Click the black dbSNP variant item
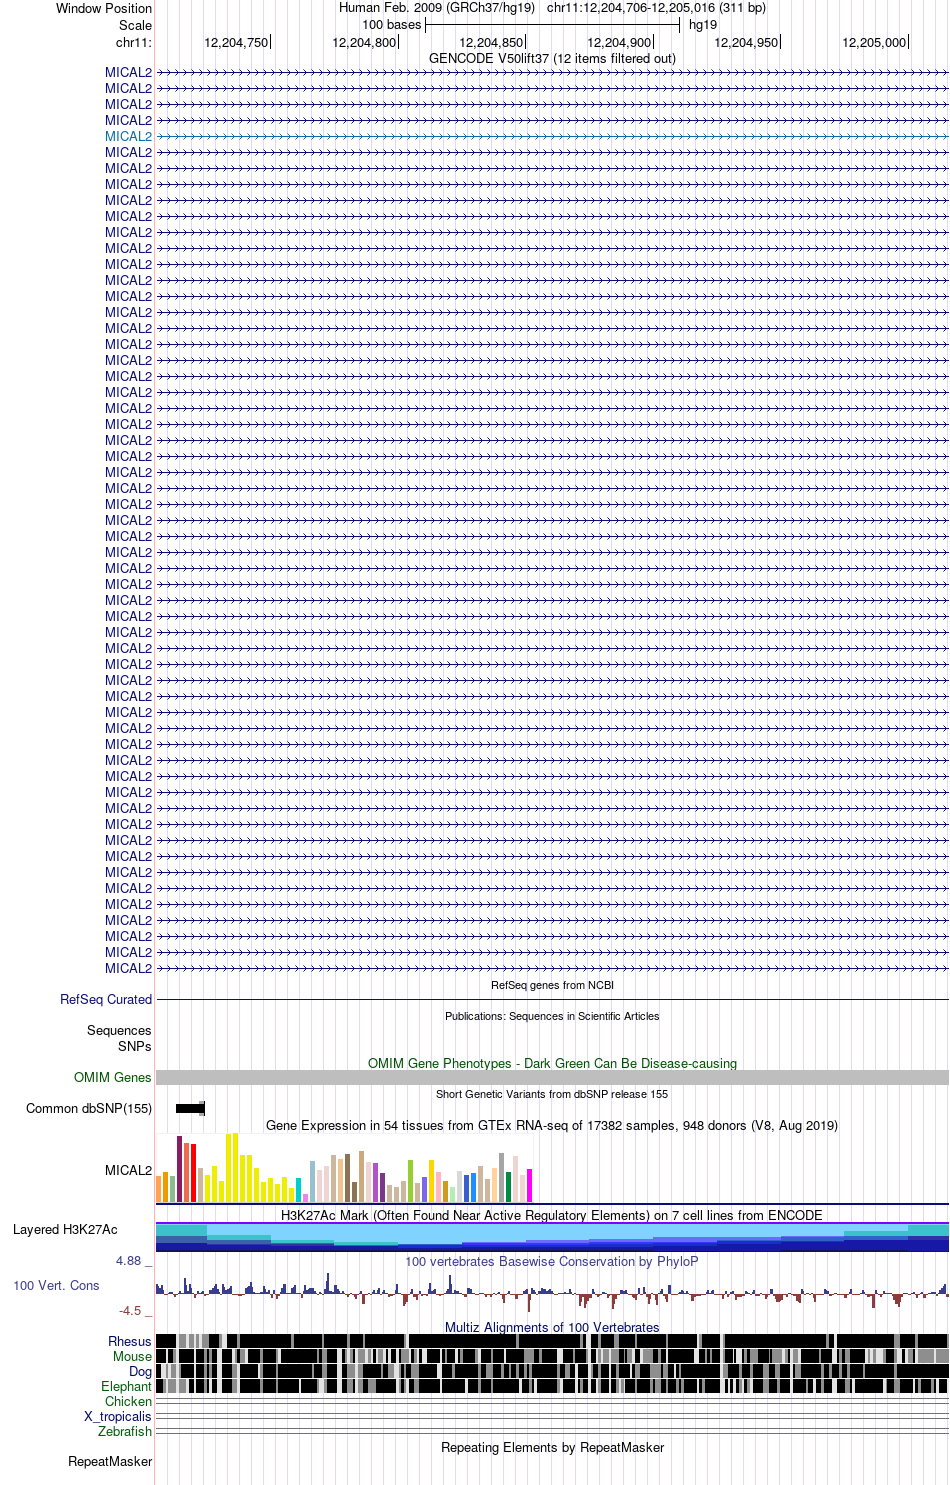950x1485 pixels. [x=190, y=1108]
